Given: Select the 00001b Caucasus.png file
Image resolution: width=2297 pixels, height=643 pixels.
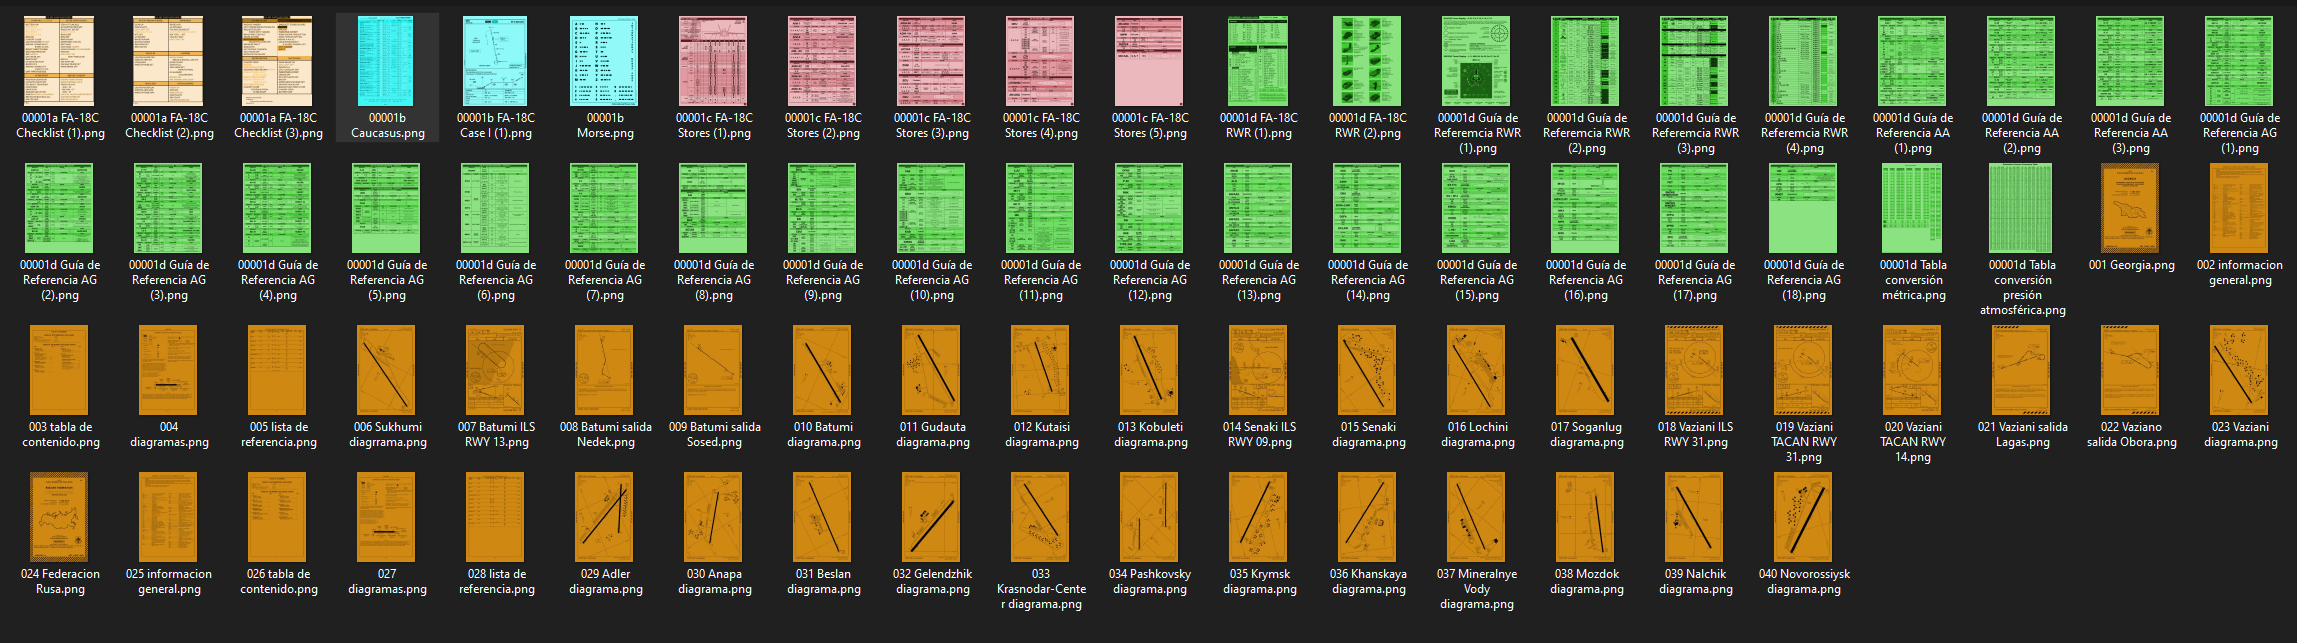Looking at the screenshot, I should [x=387, y=62].
